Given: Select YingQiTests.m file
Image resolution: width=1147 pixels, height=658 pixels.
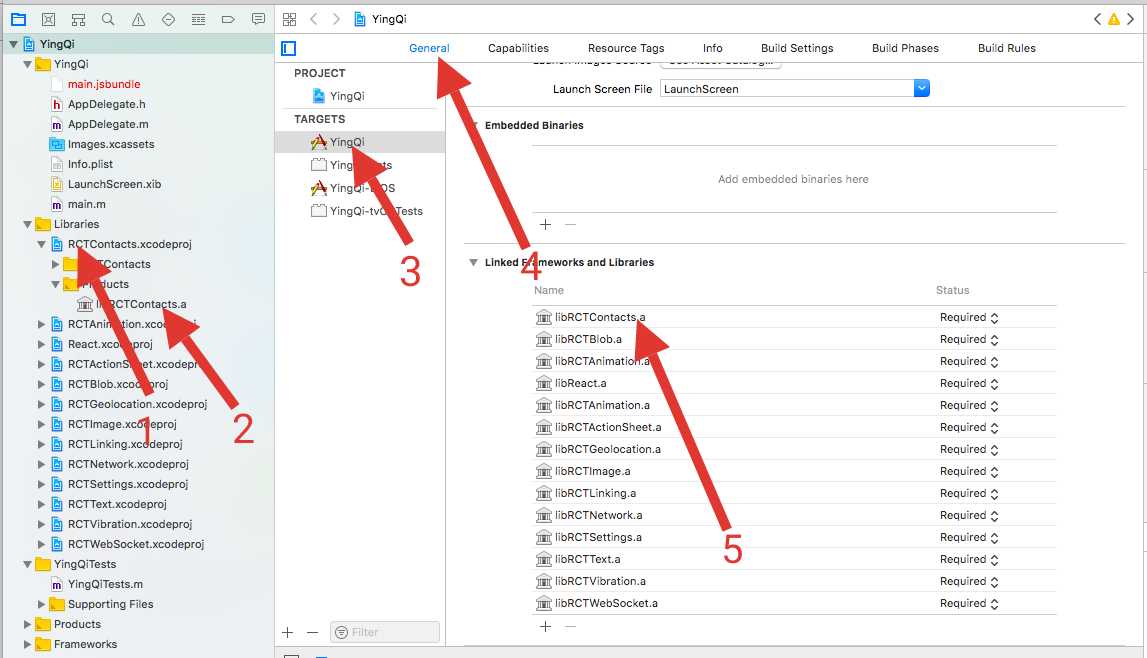Looking at the screenshot, I should click(x=105, y=584).
